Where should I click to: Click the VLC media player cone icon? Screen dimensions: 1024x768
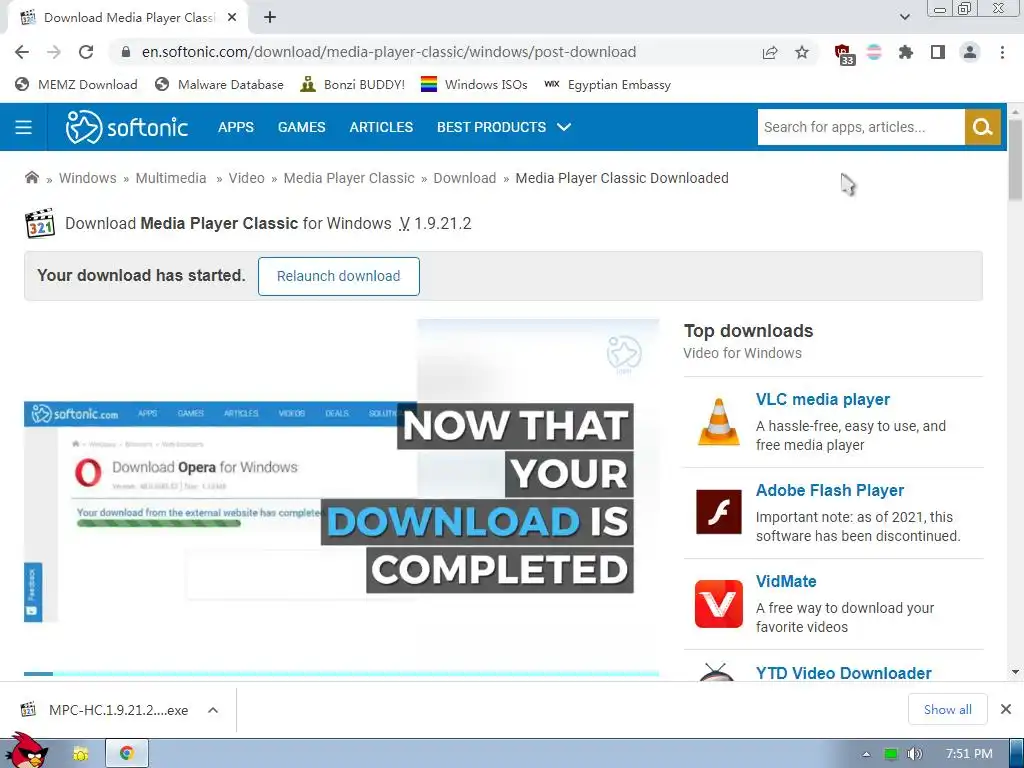click(x=718, y=422)
